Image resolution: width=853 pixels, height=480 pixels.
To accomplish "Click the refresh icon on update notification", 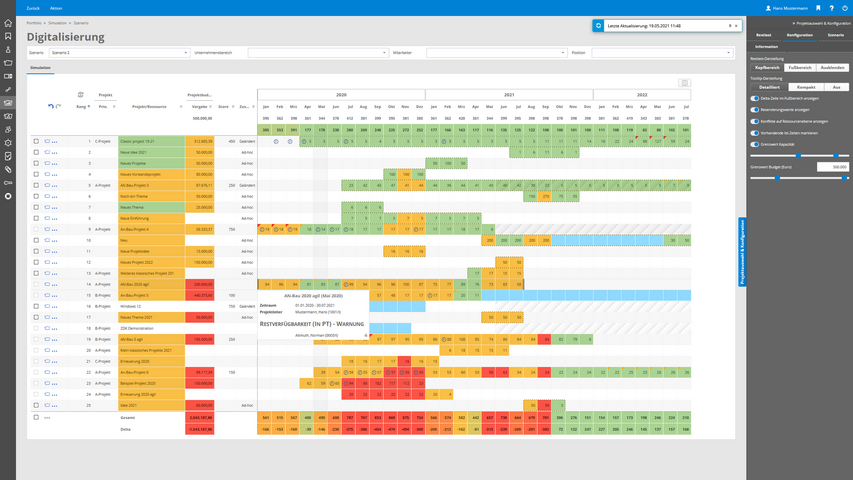I will click(x=599, y=26).
